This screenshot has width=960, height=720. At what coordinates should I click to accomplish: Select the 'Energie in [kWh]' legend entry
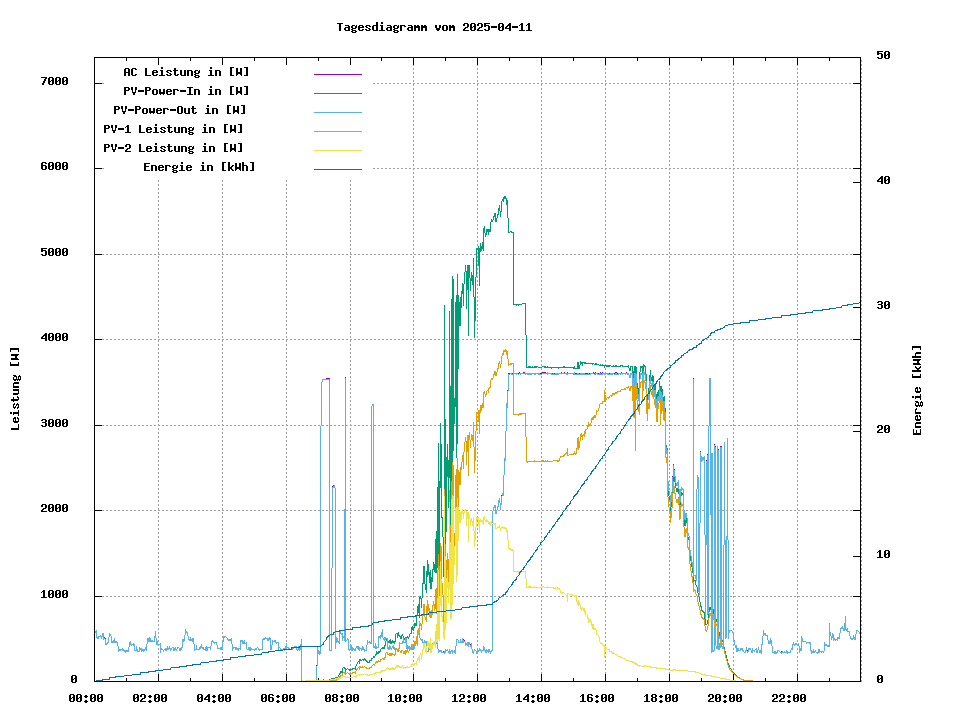(x=199, y=167)
